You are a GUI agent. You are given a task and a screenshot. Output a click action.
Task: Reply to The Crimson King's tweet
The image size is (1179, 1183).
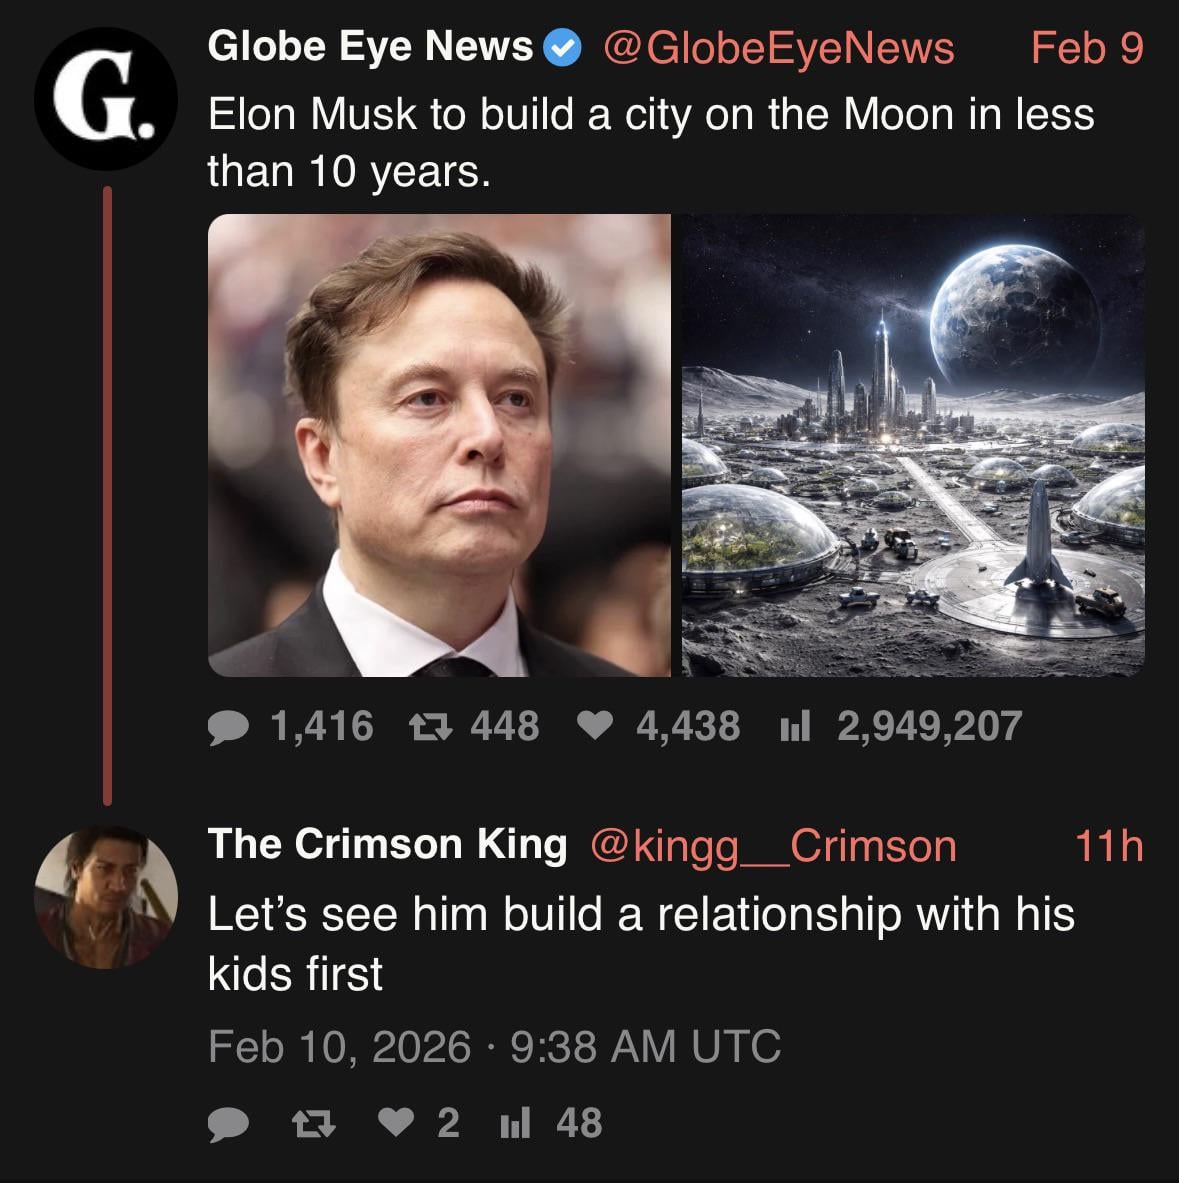coord(229,1124)
